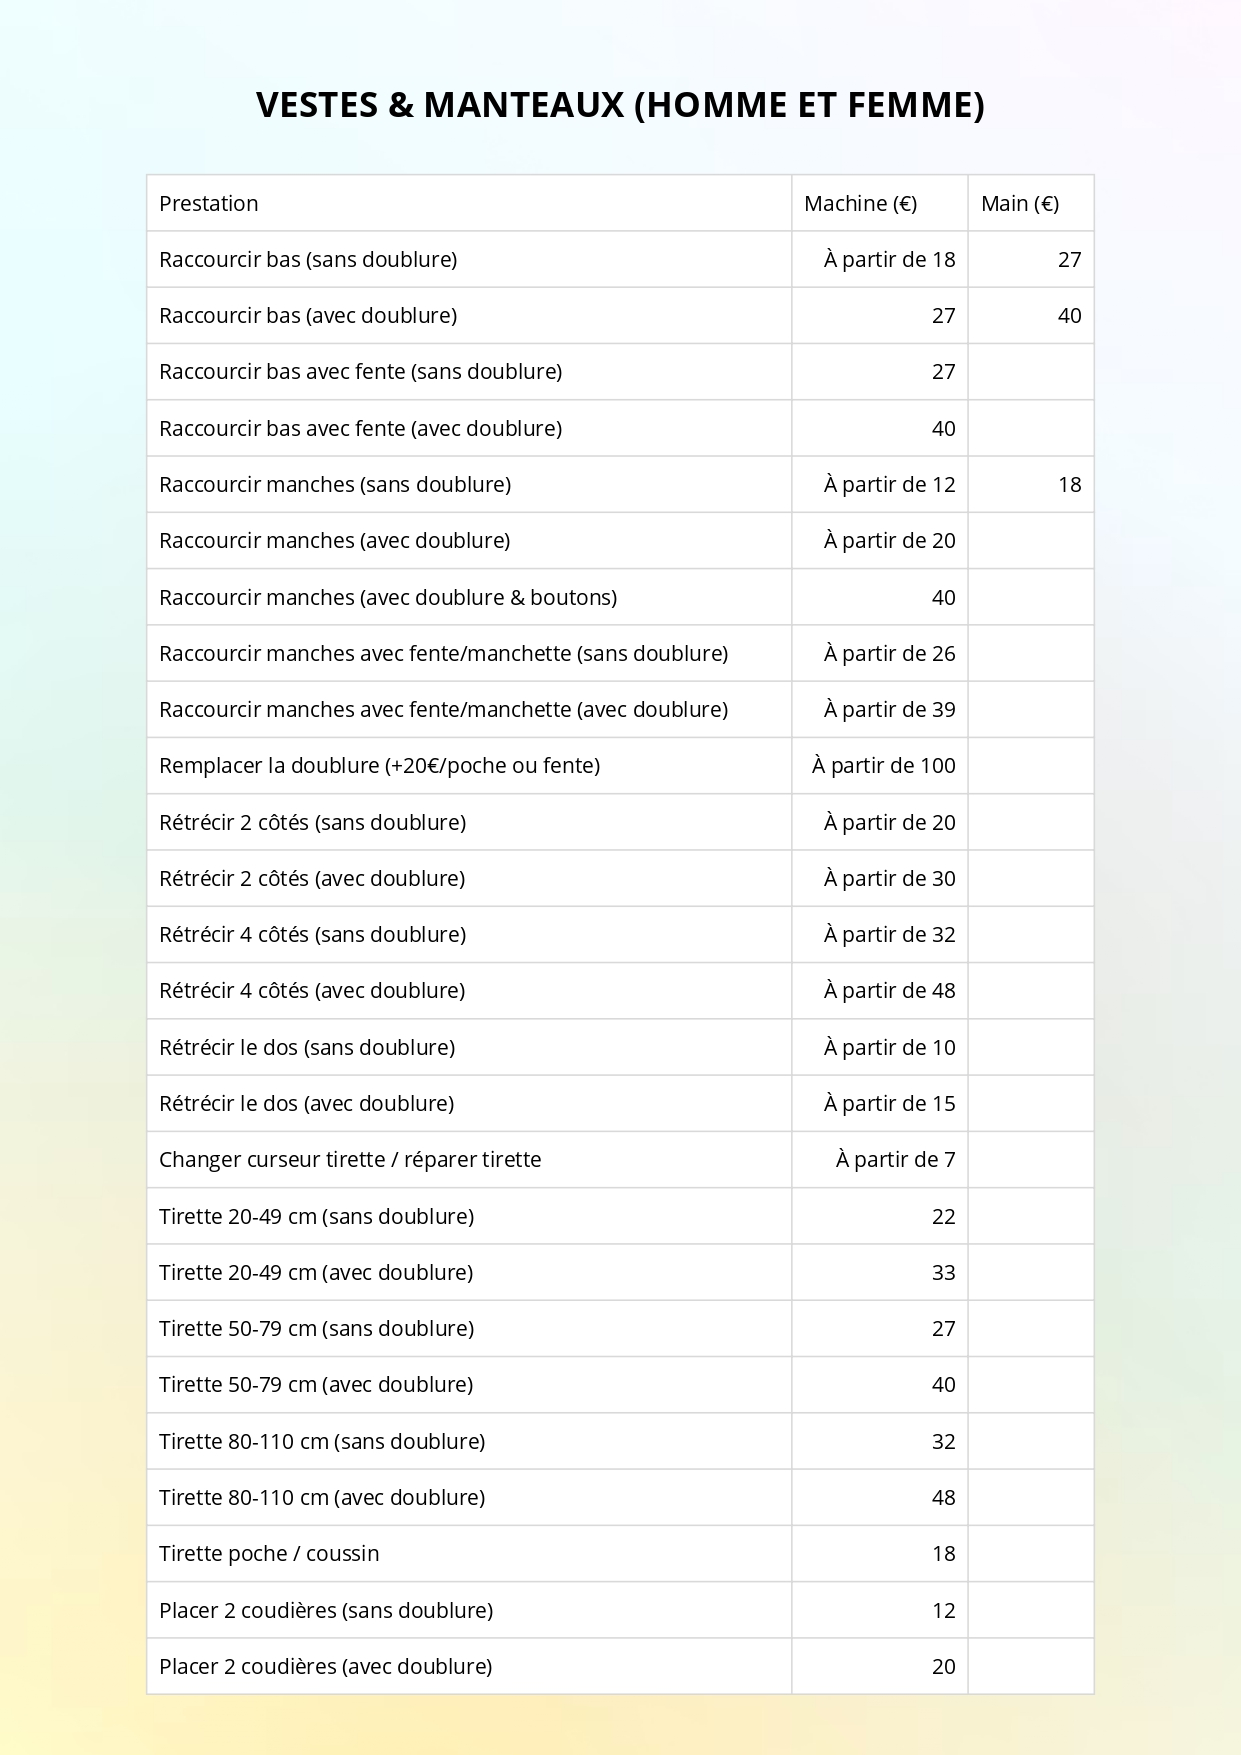
Task: Click row Raccourcir bas (avec doublure)
Action: (x=620, y=315)
